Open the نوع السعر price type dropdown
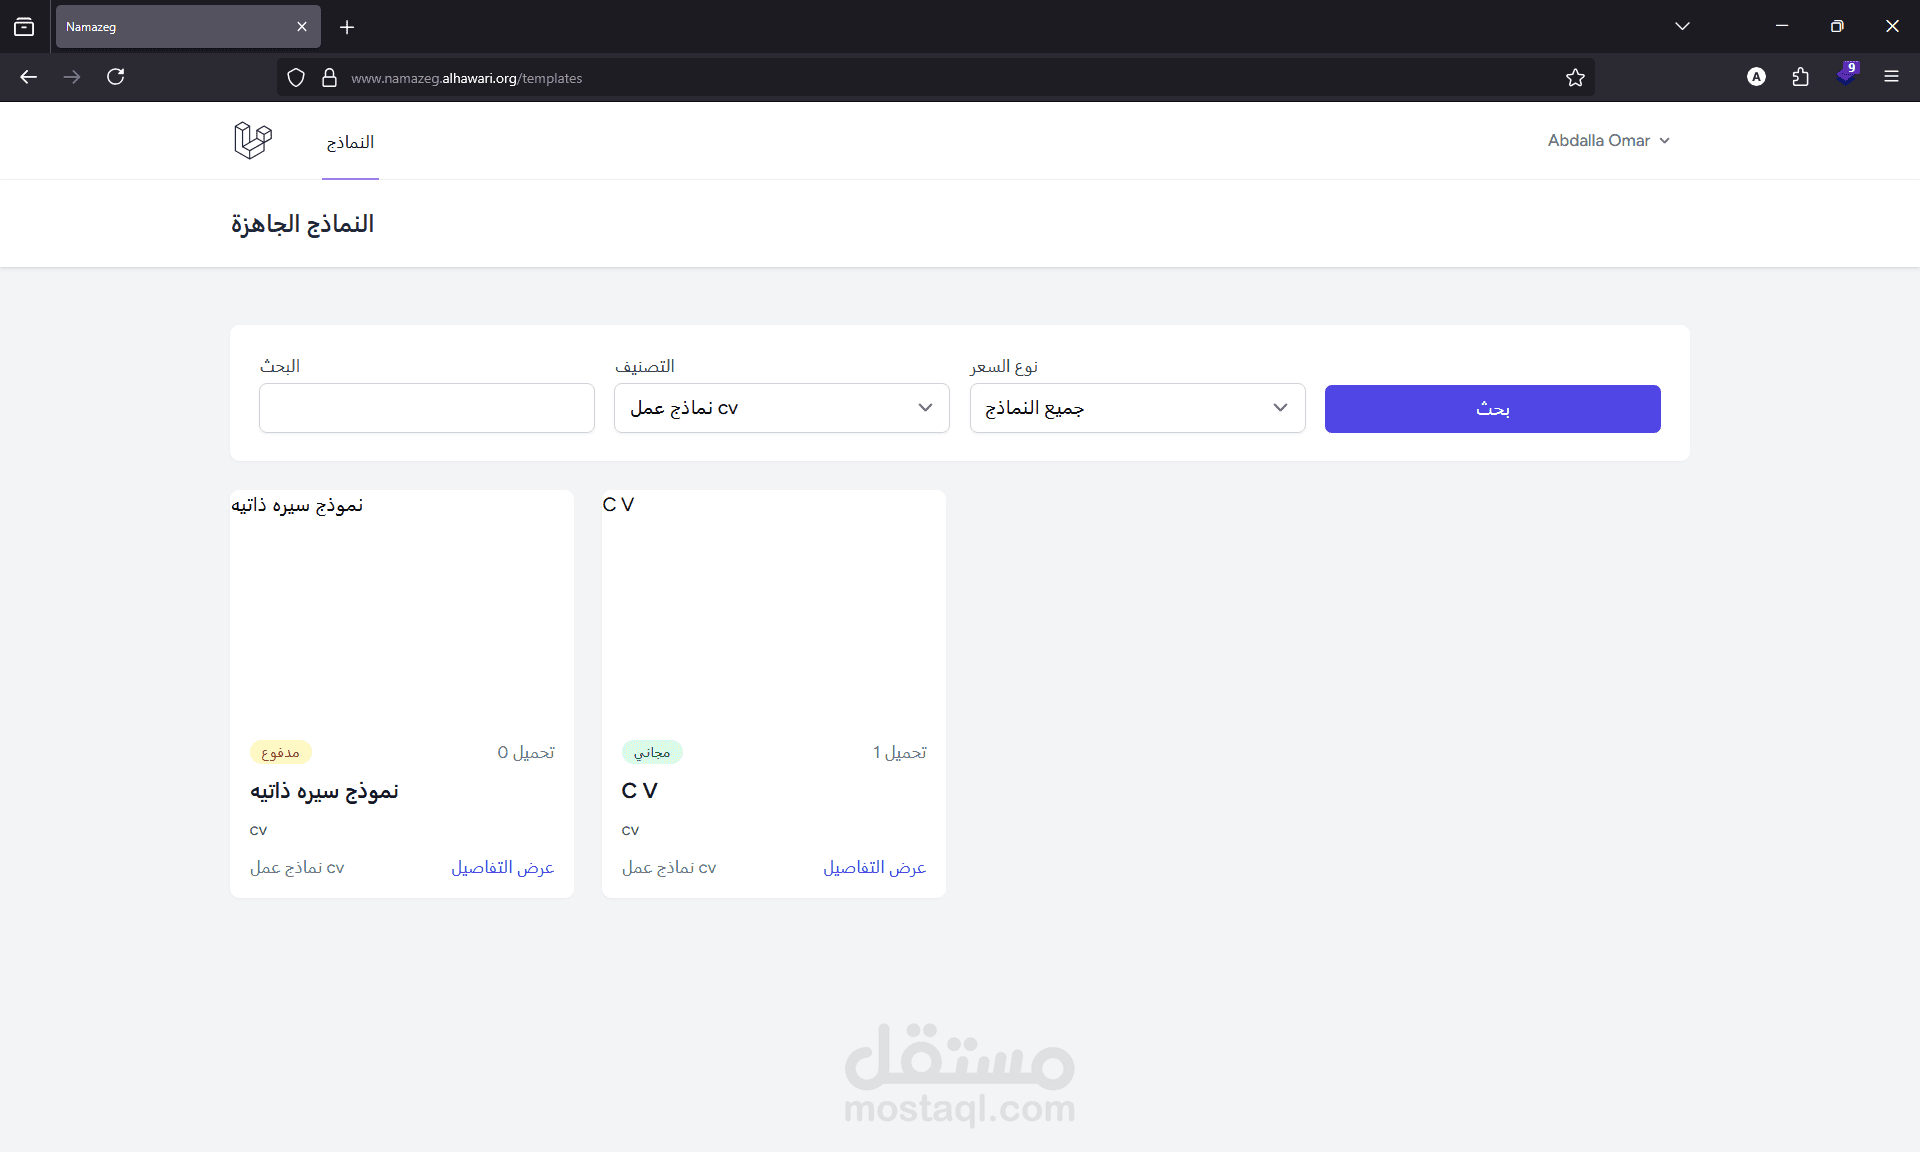This screenshot has height=1152, width=1920. (1138, 408)
